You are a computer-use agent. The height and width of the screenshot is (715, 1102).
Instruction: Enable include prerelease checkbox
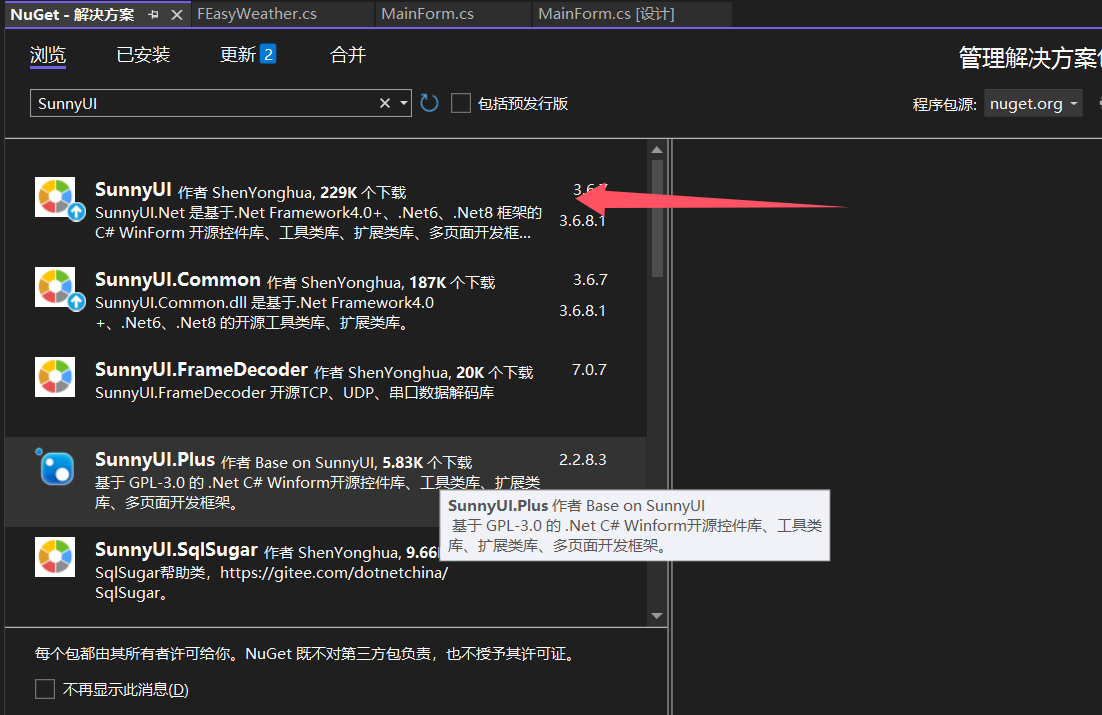pyautogui.click(x=461, y=103)
